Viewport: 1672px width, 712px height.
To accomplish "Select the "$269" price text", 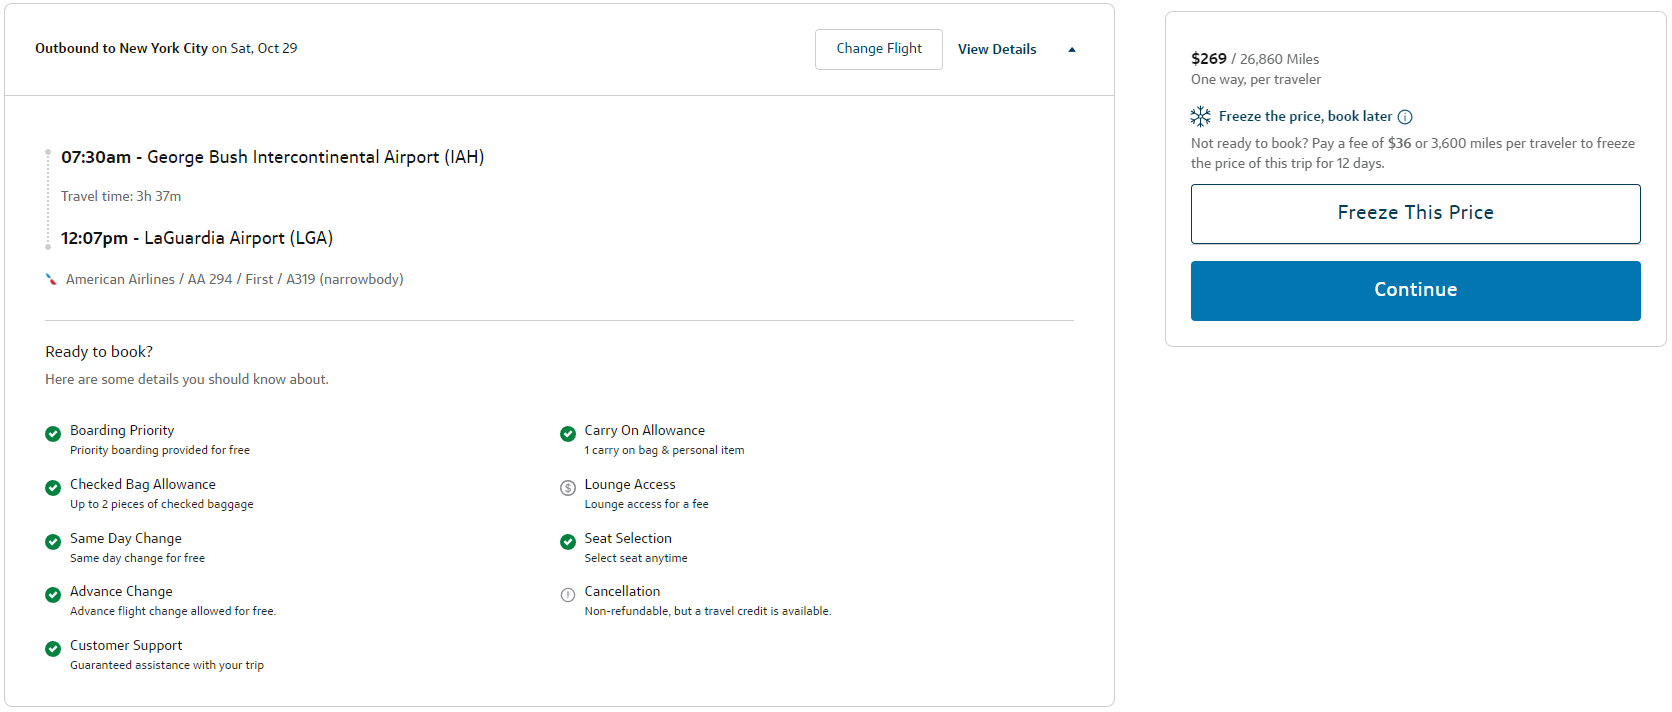I will [1209, 59].
